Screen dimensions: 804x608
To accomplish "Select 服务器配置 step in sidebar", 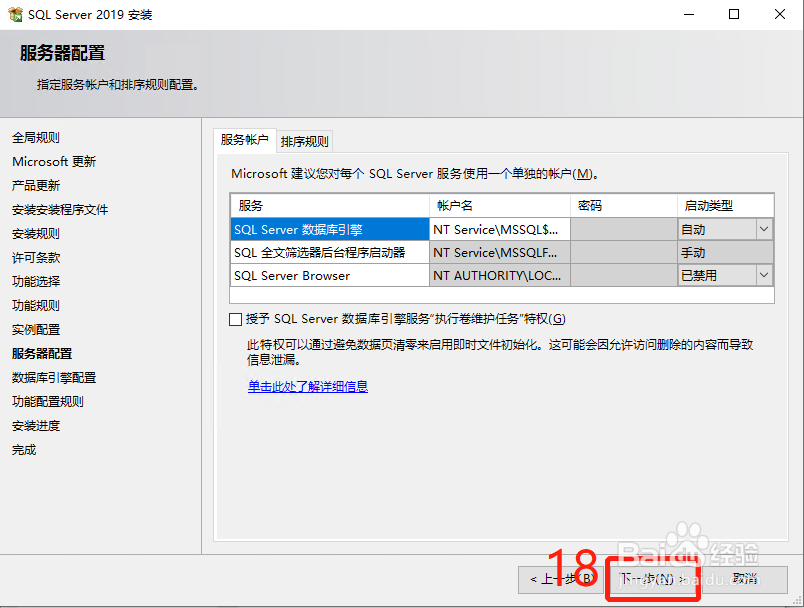I will [42, 354].
